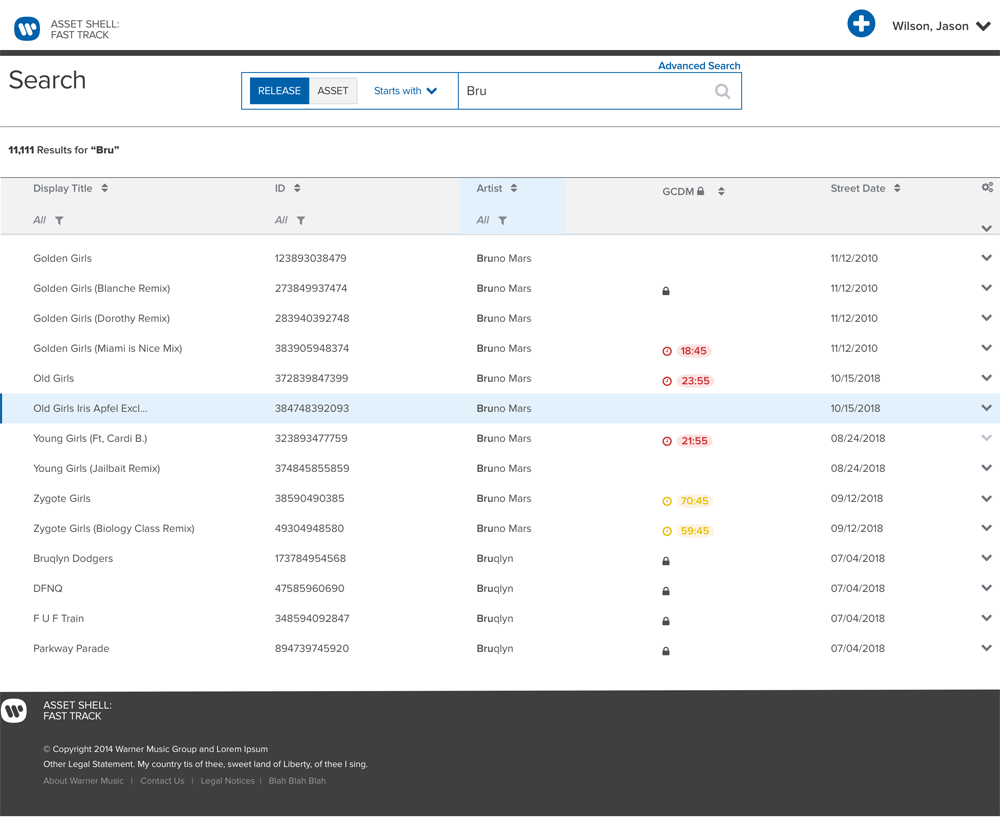This screenshot has height=817, width=1000.
Task: Click the blue plus icon in the header
Action: click(861, 24)
